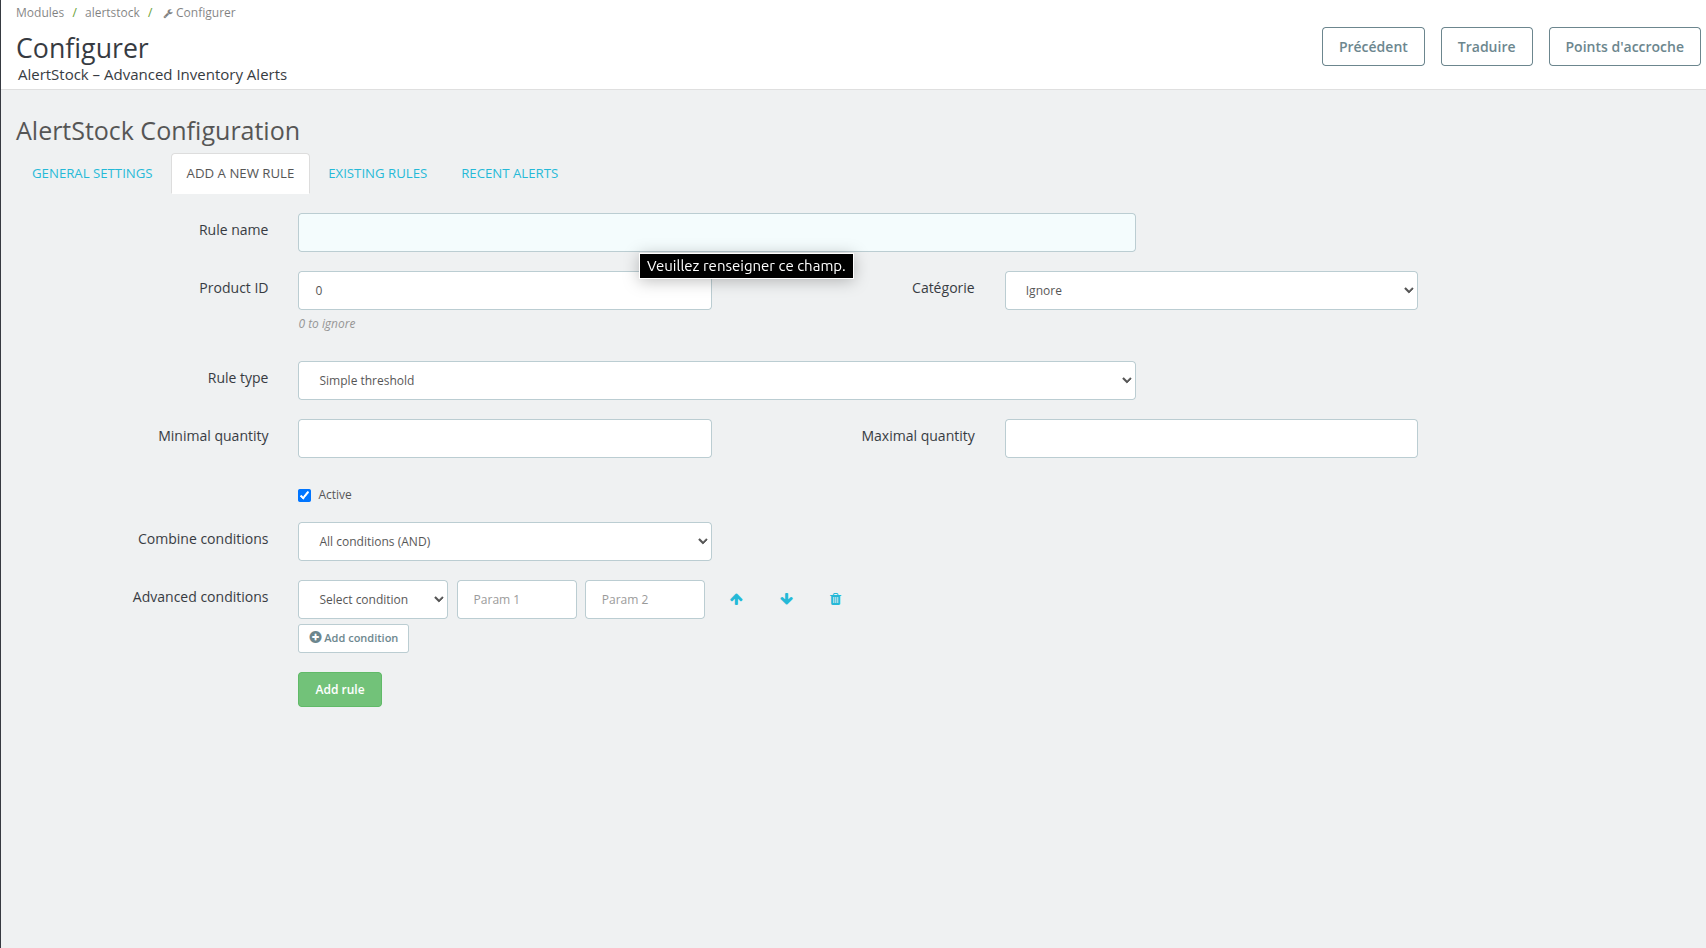Screen dimensions: 1706x948
Task: Move the advanced condition up with the arrow
Action: point(736,599)
